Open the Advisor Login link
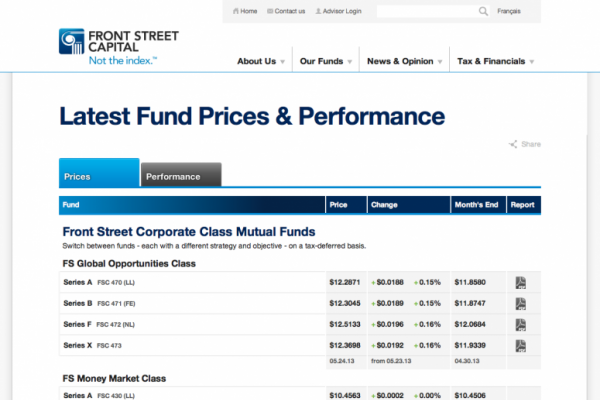Viewport: 600px width, 400px height. pos(339,11)
